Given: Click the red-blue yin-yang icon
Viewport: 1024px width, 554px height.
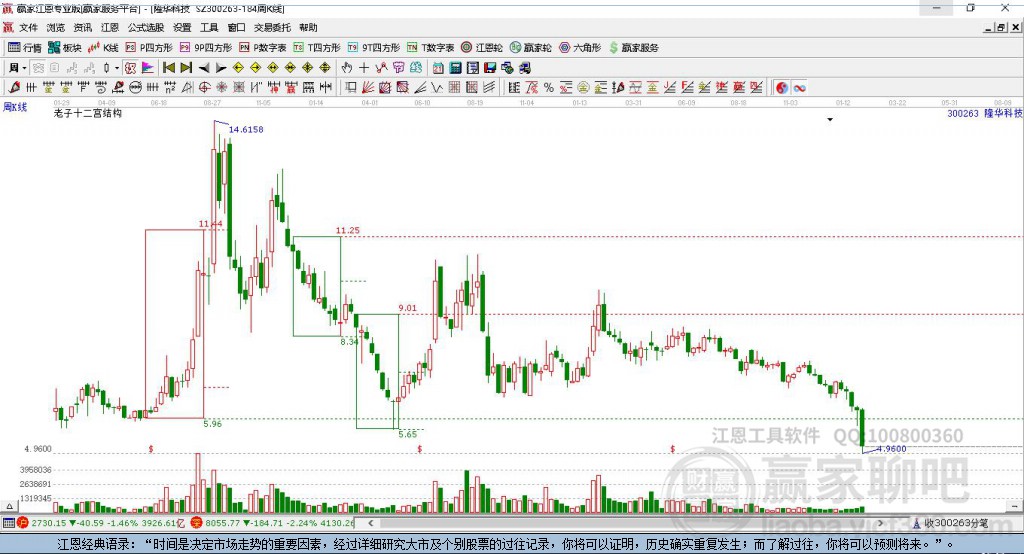Looking at the screenshot, I should point(782,88).
